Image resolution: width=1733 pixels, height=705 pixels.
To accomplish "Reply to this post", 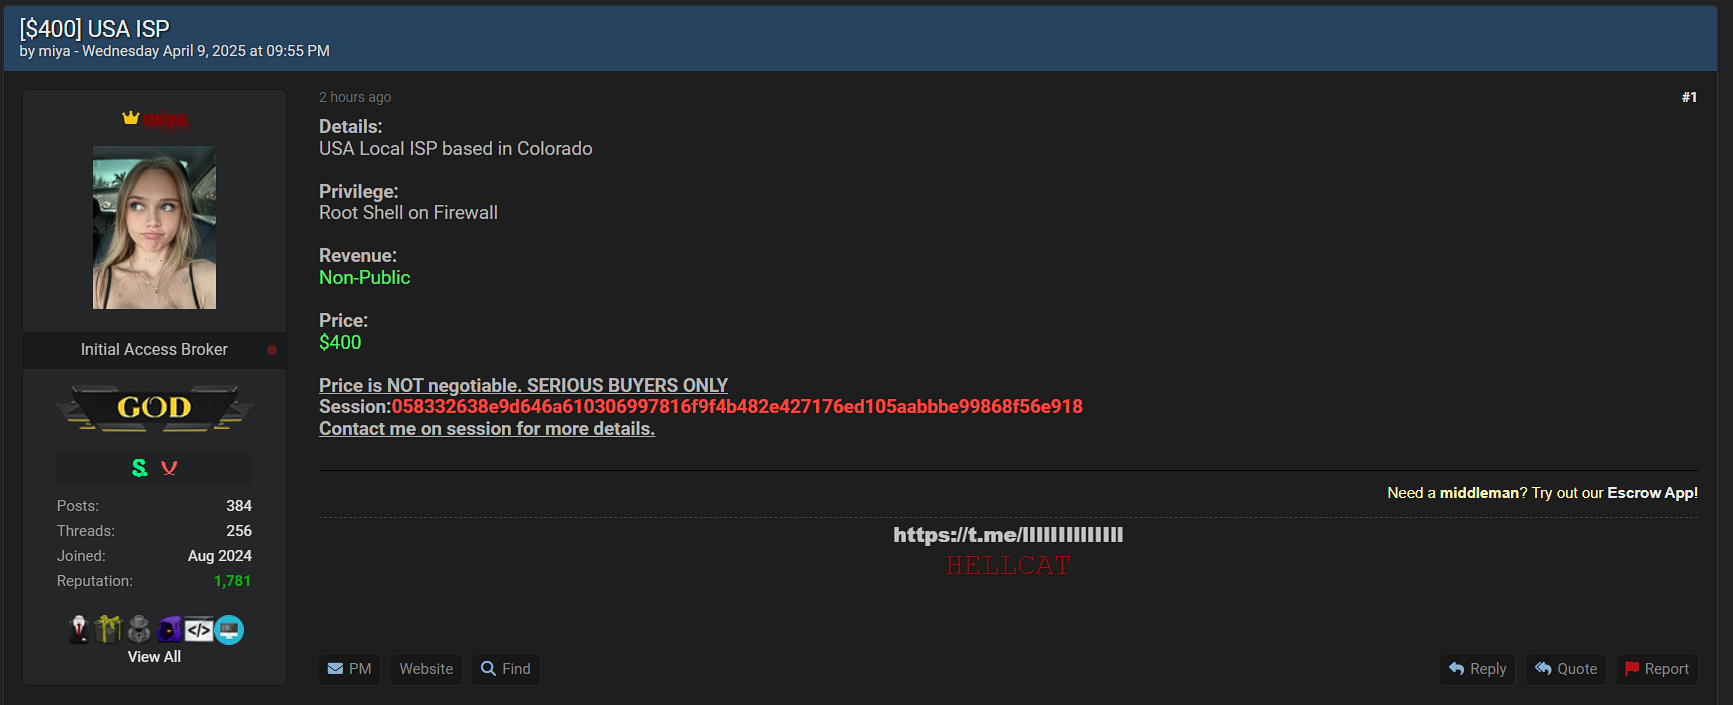I will coord(1478,669).
